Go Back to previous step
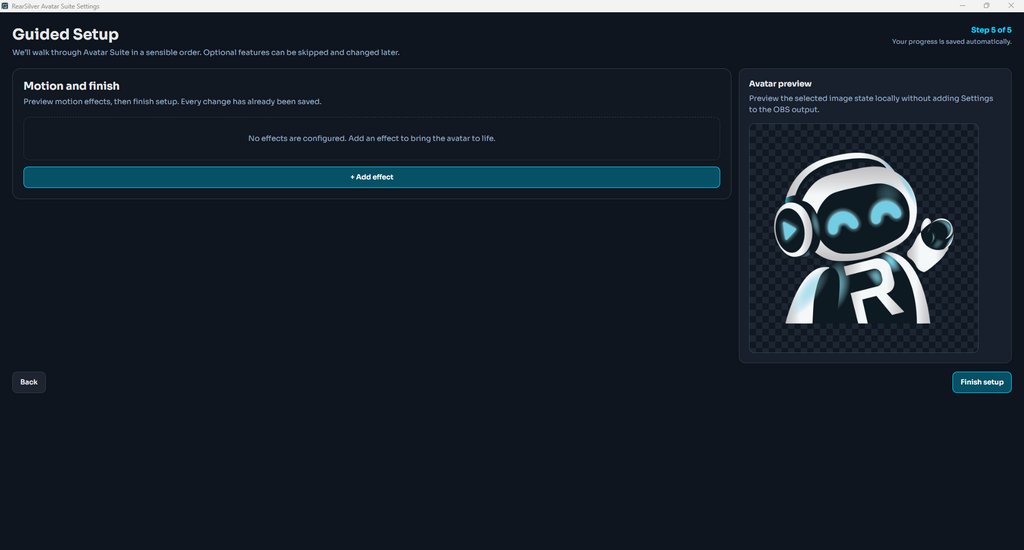Screen dimensions: 1024x550 click(x=29, y=382)
